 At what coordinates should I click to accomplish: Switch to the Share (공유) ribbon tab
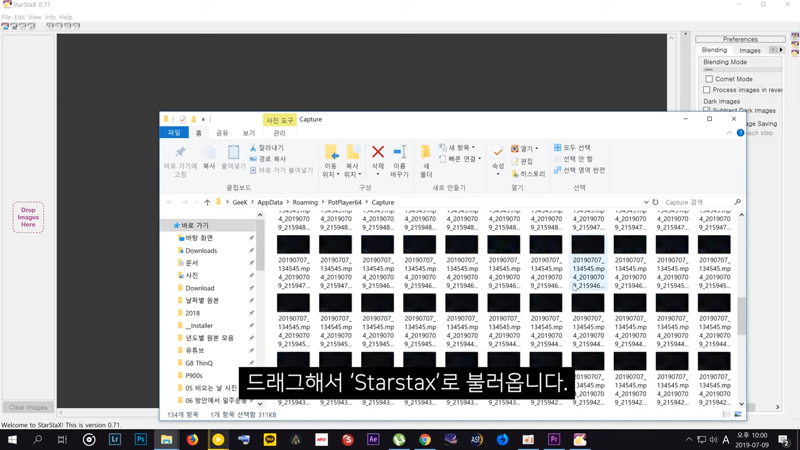(222, 133)
